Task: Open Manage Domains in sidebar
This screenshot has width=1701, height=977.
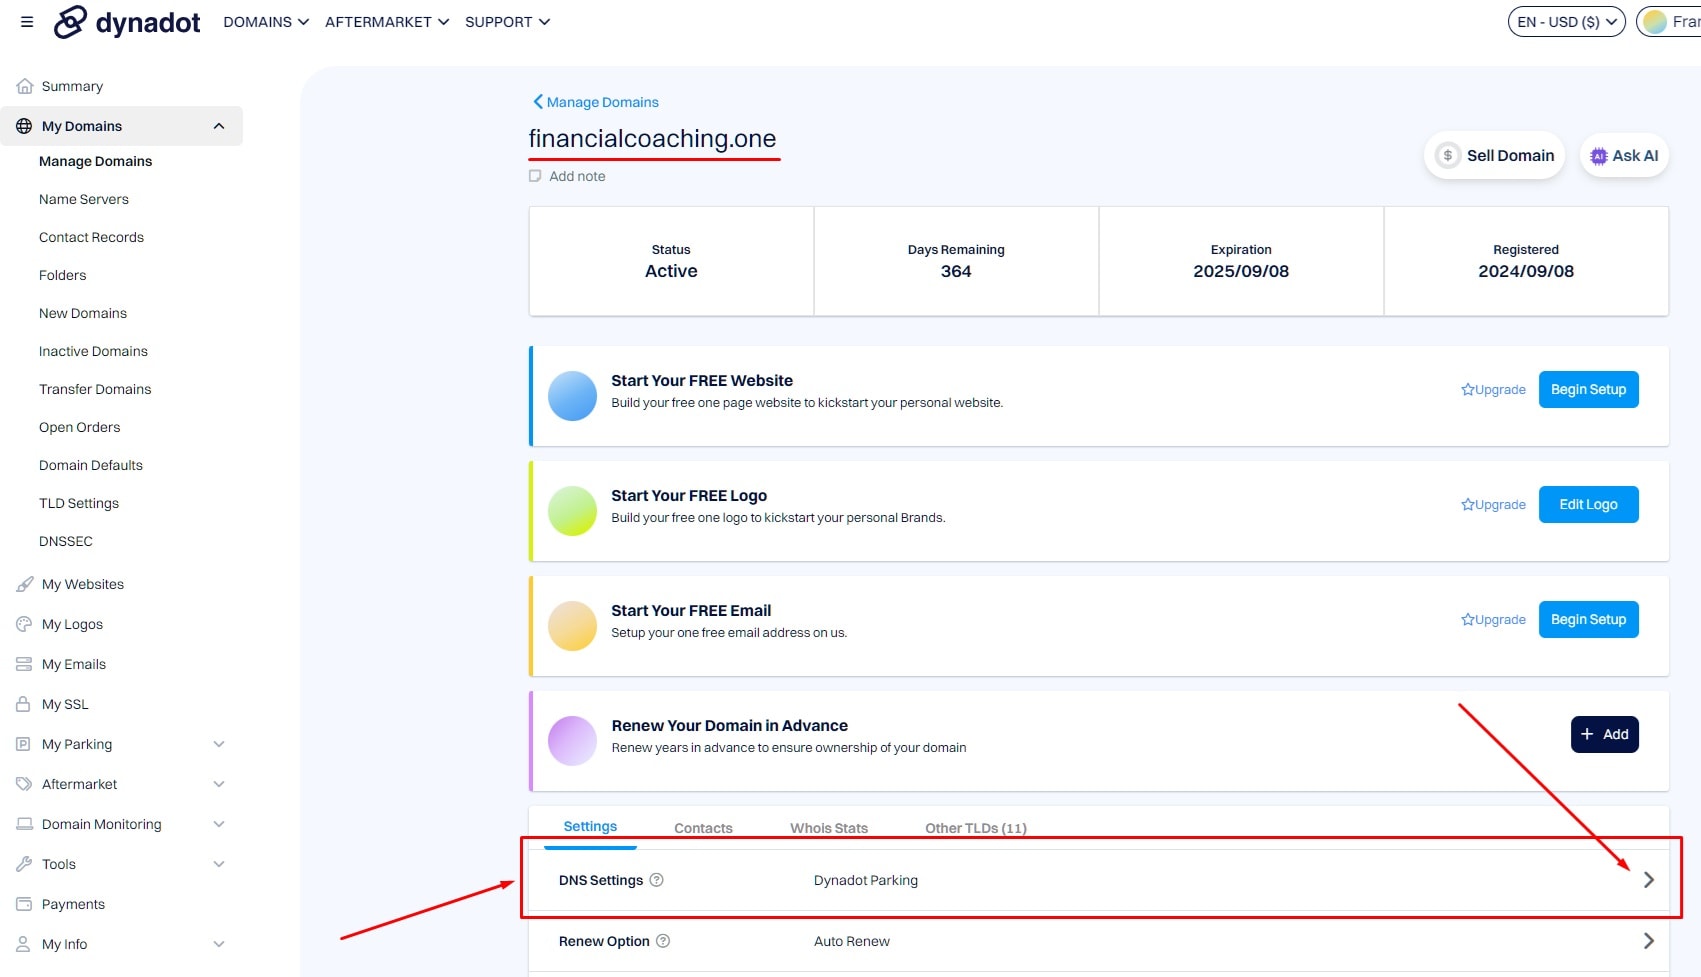Action: tap(96, 161)
